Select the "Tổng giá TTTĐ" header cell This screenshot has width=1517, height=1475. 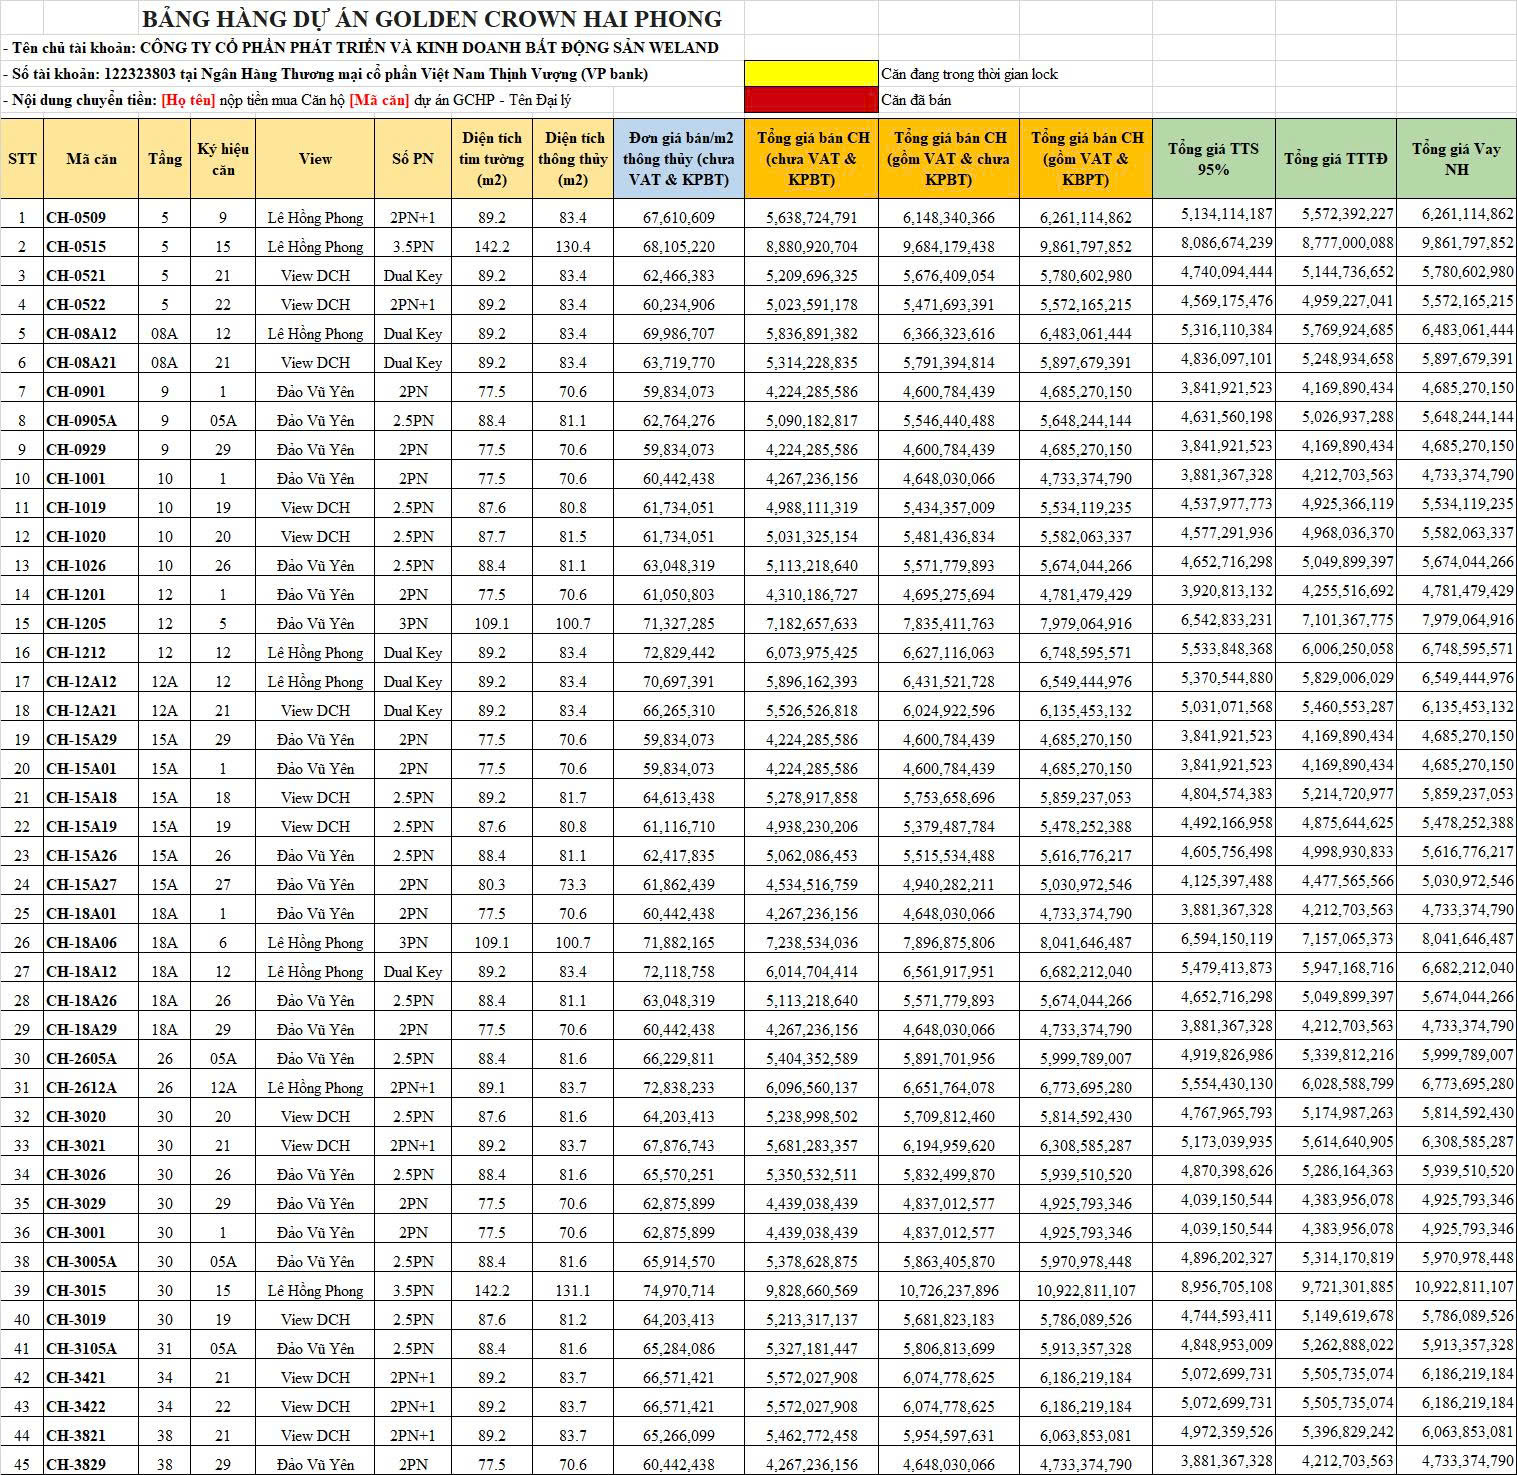tap(1334, 159)
